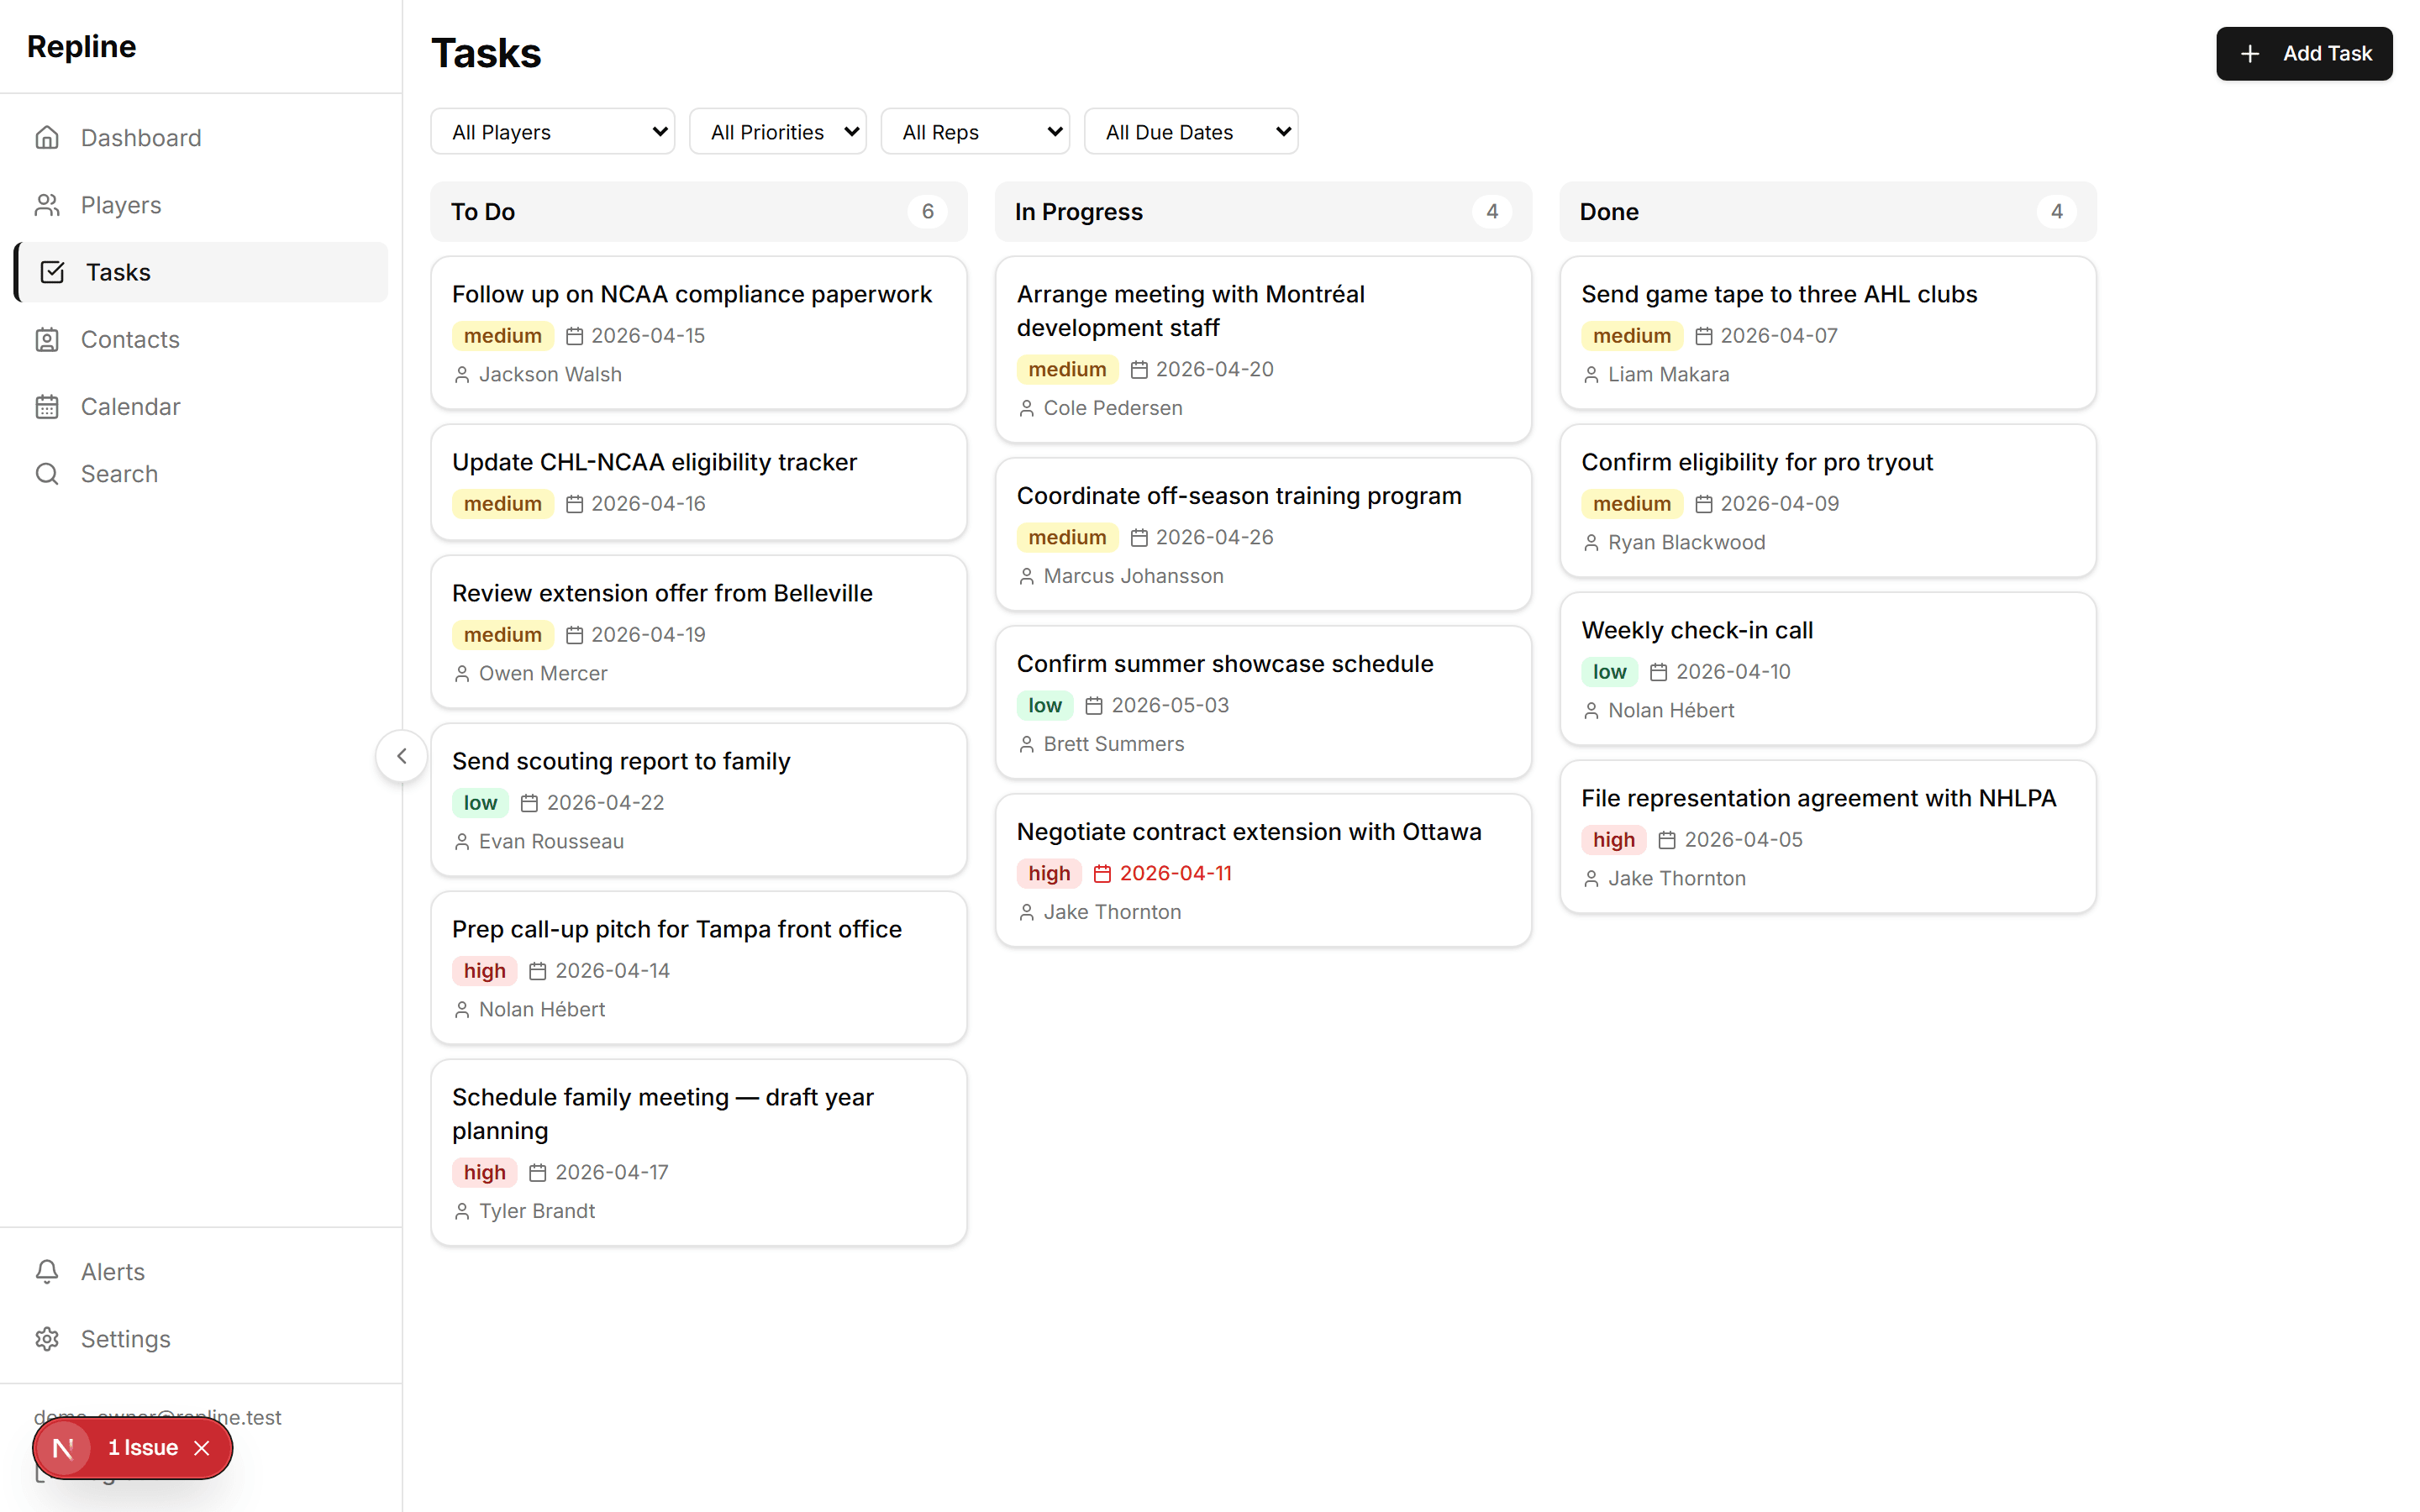The width and height of the screenshot is (2420, 1512).
Task: Dismiss the 1 Issue notification
Action: pyautogui.click(x=201, y=1448)
